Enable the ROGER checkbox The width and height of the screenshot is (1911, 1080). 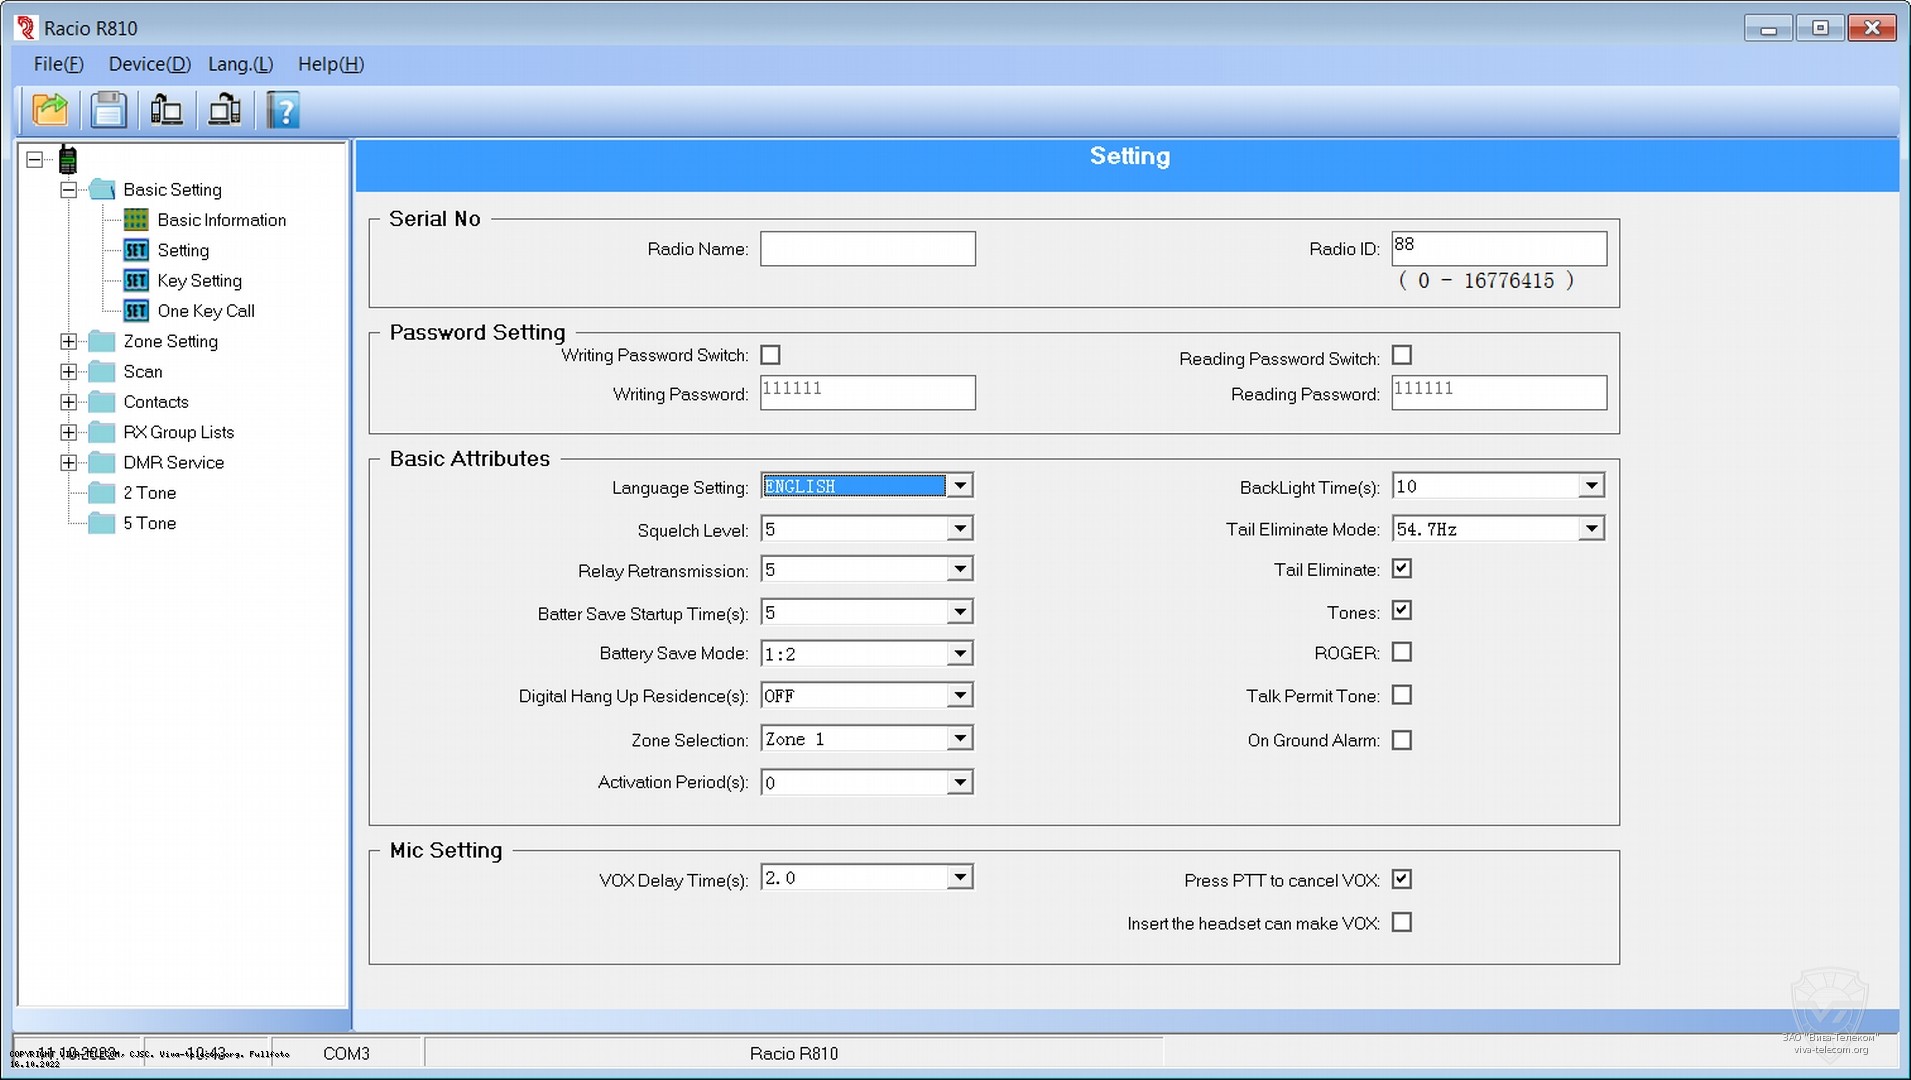1402,652
